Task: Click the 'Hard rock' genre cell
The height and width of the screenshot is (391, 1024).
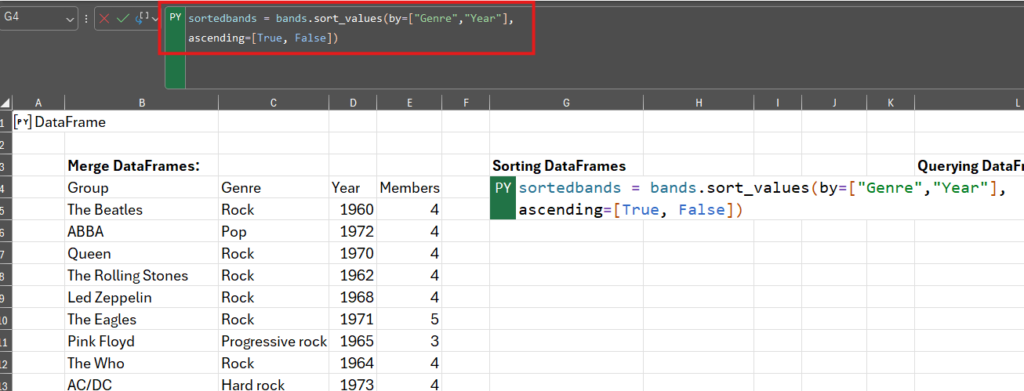Action: 274,384
